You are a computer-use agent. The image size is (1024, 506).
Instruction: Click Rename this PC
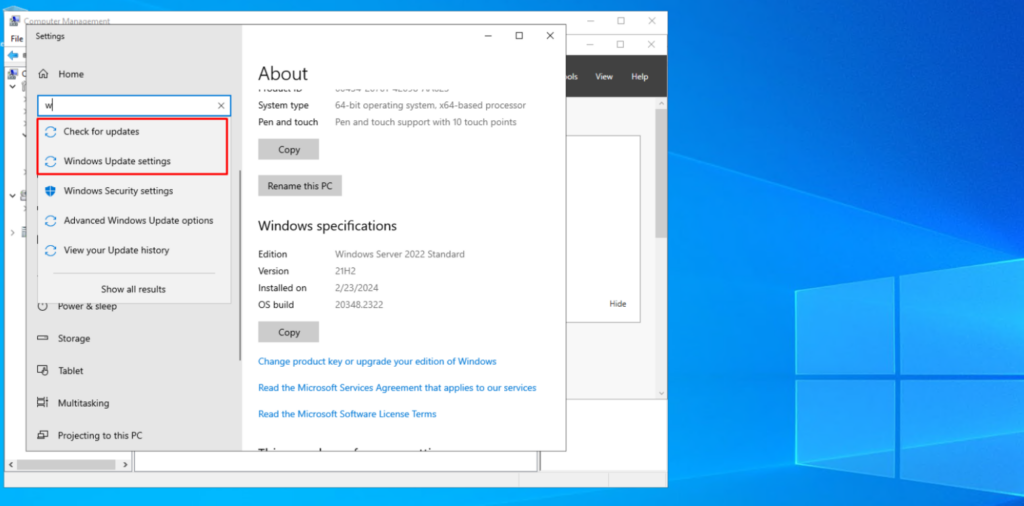click(300, 186)
